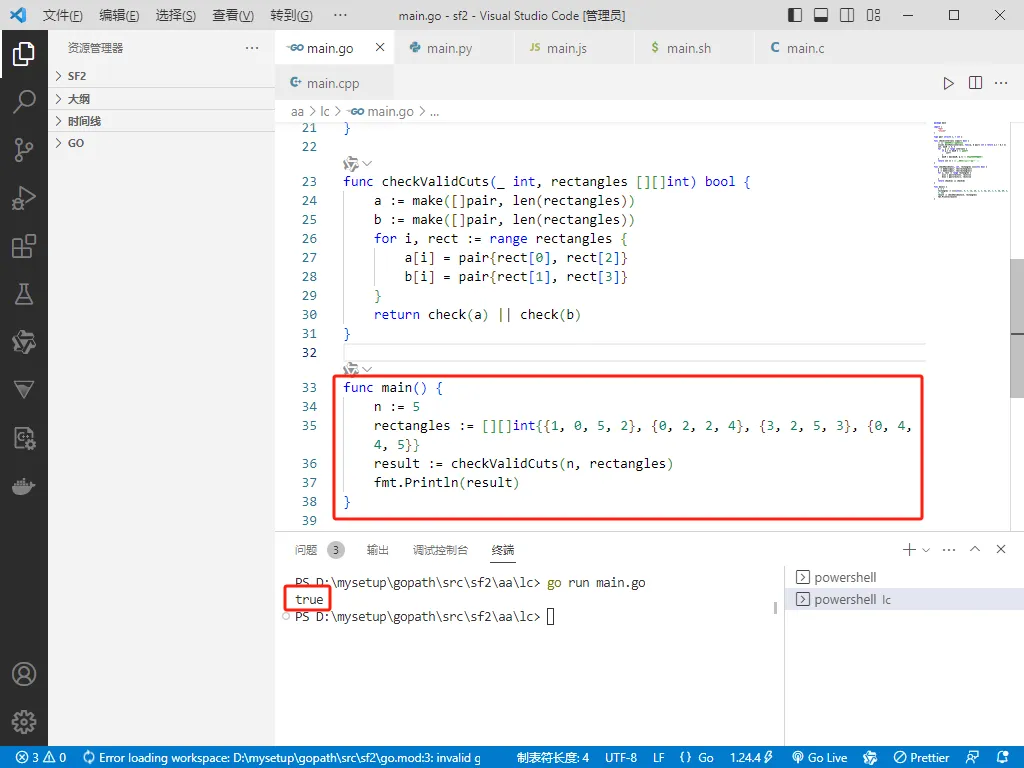Open the Manage gear menu
Image resolution: width=1024 pixels, height=768 pixels.
click(x=24, y=722)
